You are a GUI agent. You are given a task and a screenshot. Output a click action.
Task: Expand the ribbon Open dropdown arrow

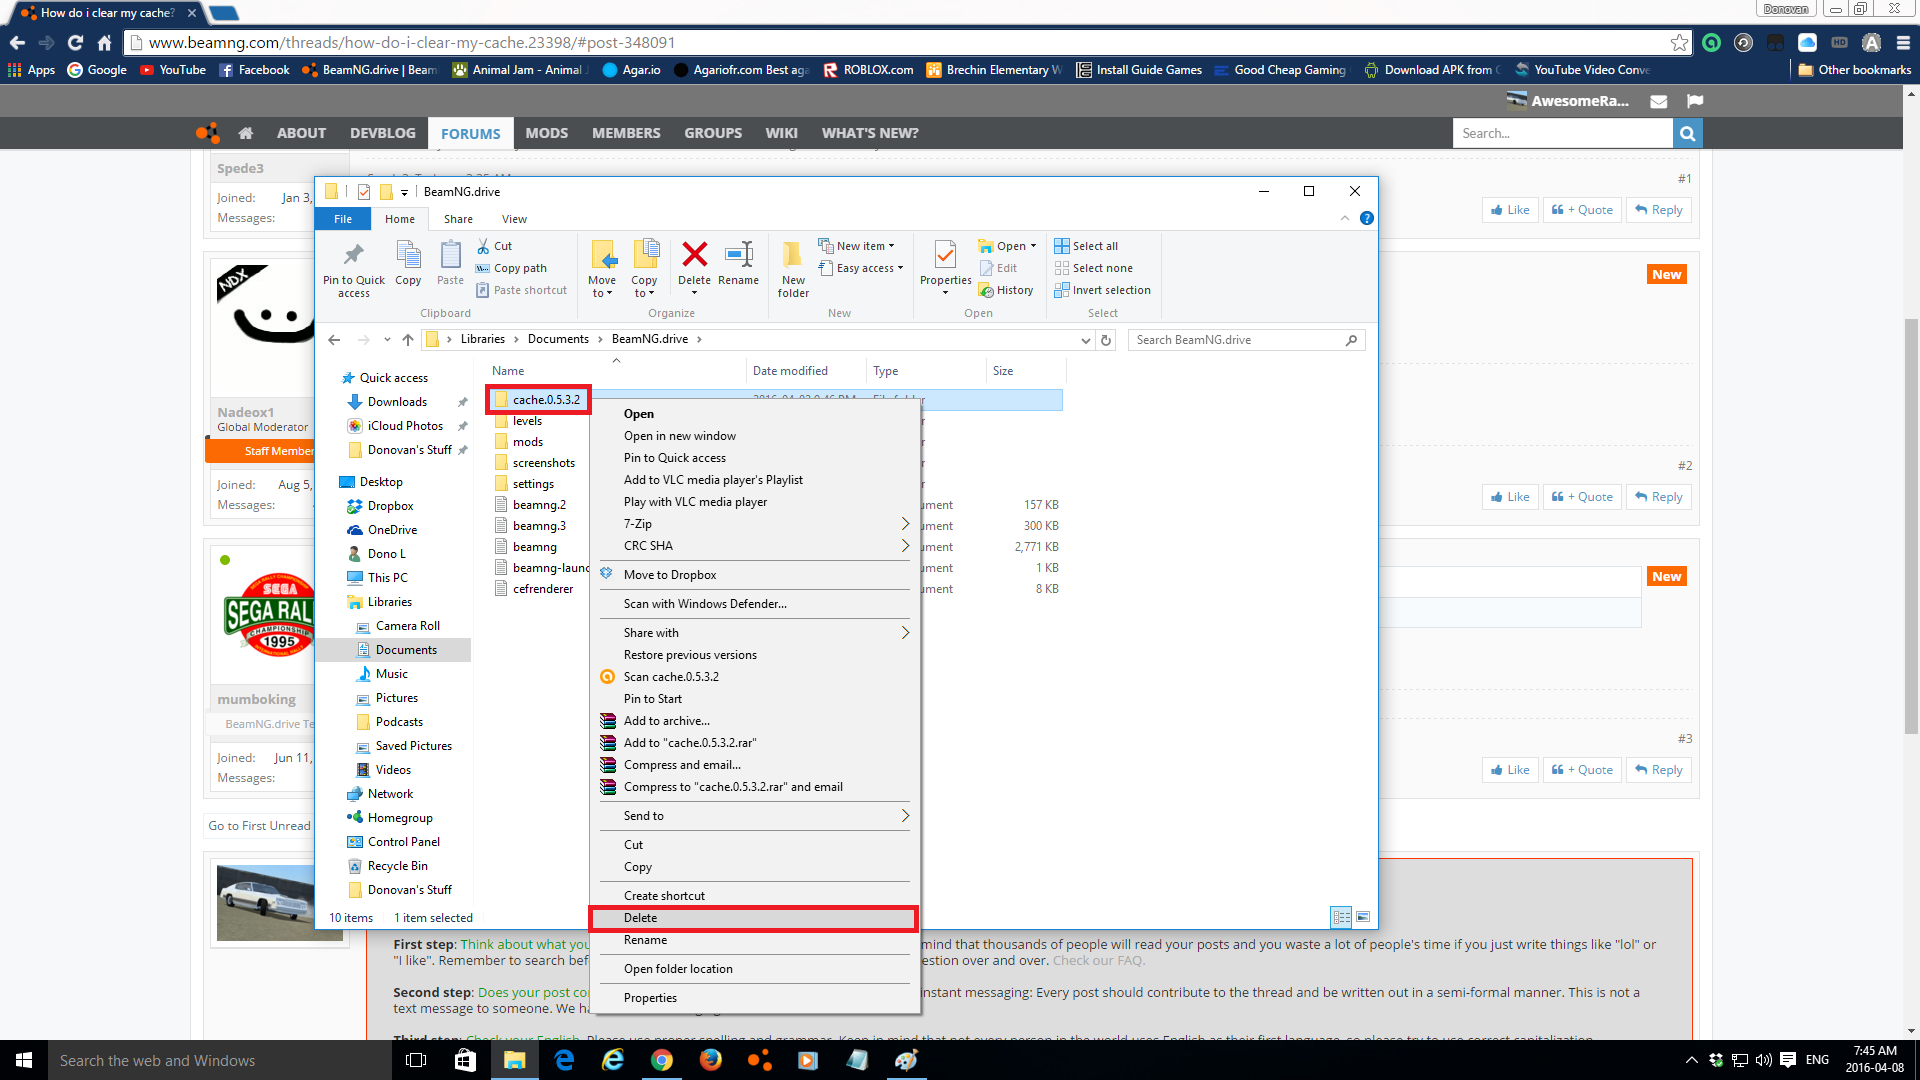point(1033,246)
